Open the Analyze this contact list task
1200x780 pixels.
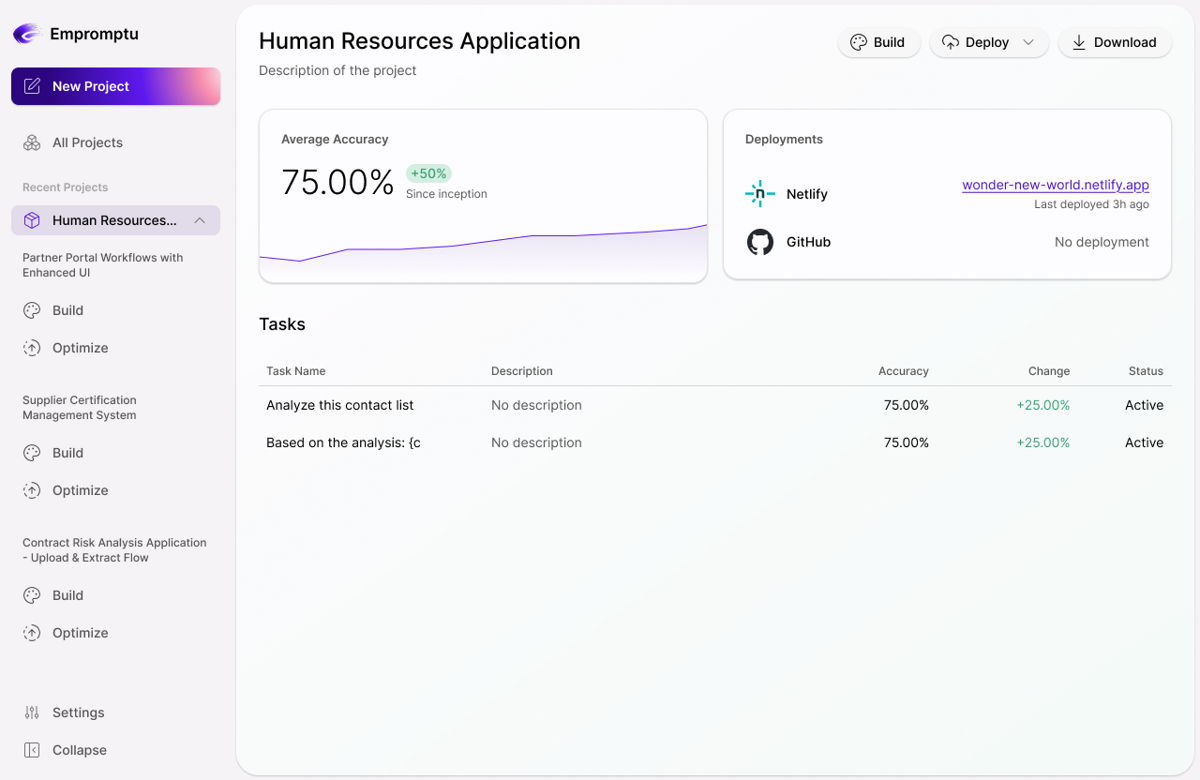[x=340, y=405]
